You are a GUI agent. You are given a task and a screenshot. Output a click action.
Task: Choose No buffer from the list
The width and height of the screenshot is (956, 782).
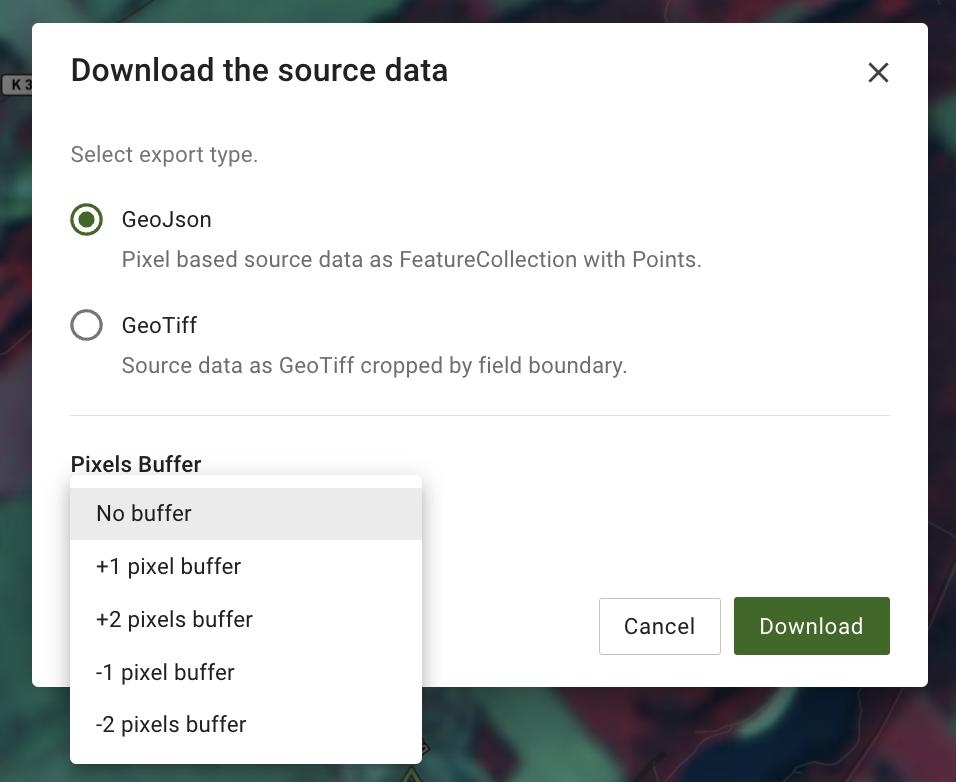pos(144,513)
